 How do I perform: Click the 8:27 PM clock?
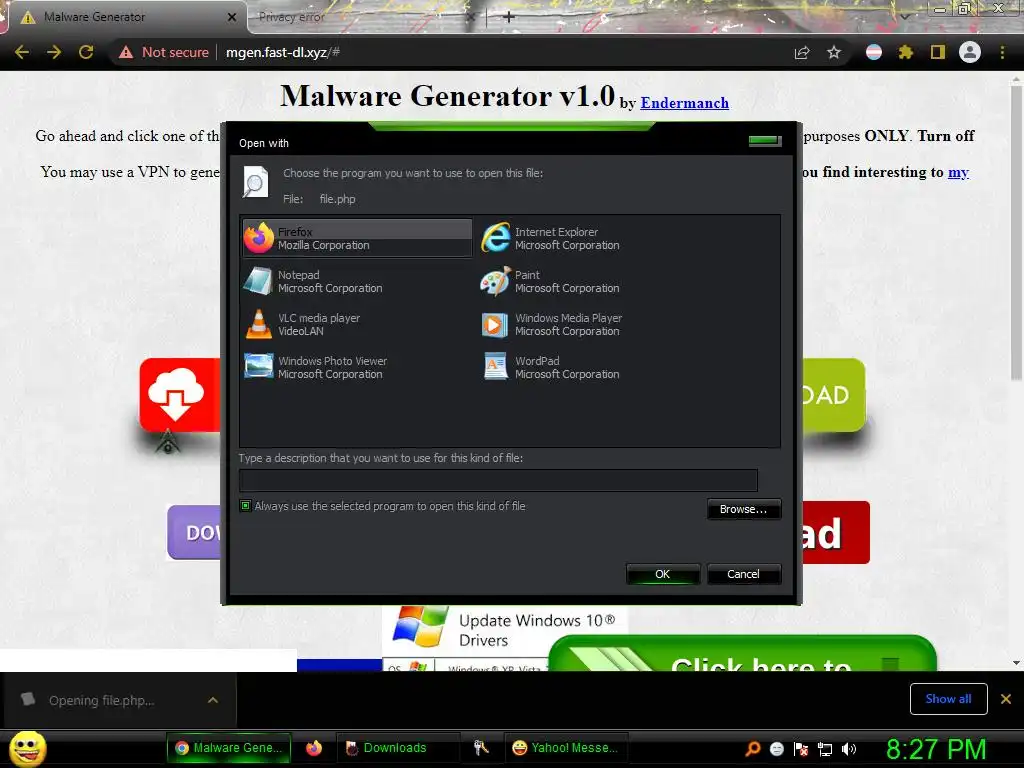[936, 749]
